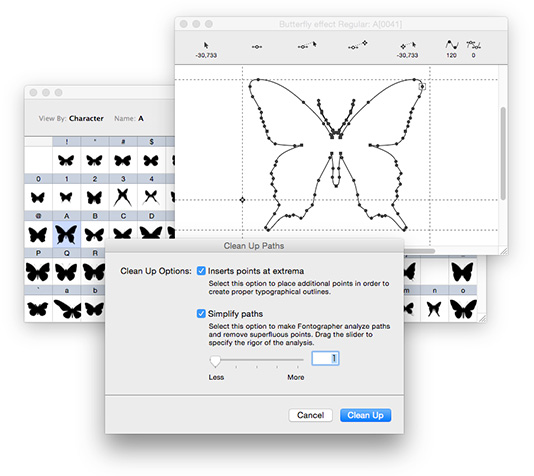This screenshot has width=534, height=476.
Task: Click the point-to-diamond distance icon
Action: click(358, 45)
